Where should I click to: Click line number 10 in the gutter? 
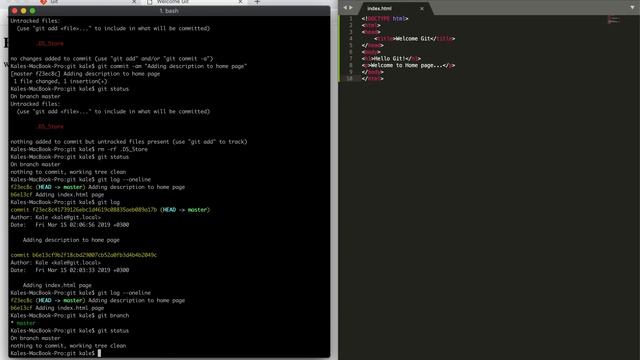[349, 78]
